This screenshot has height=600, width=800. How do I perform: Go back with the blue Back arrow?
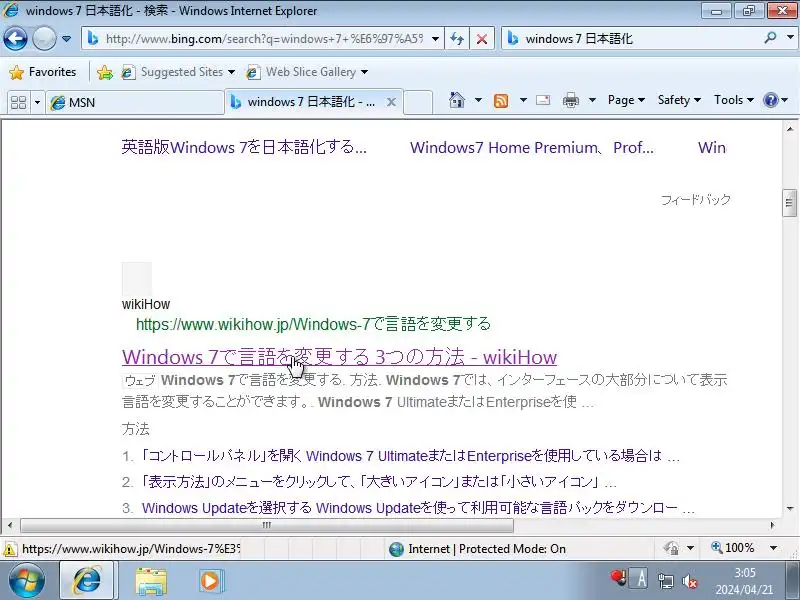coord(15,38)
